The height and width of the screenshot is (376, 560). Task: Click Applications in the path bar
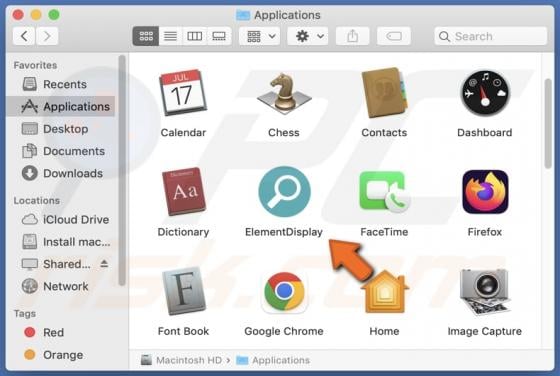click(x=273, y=360)
